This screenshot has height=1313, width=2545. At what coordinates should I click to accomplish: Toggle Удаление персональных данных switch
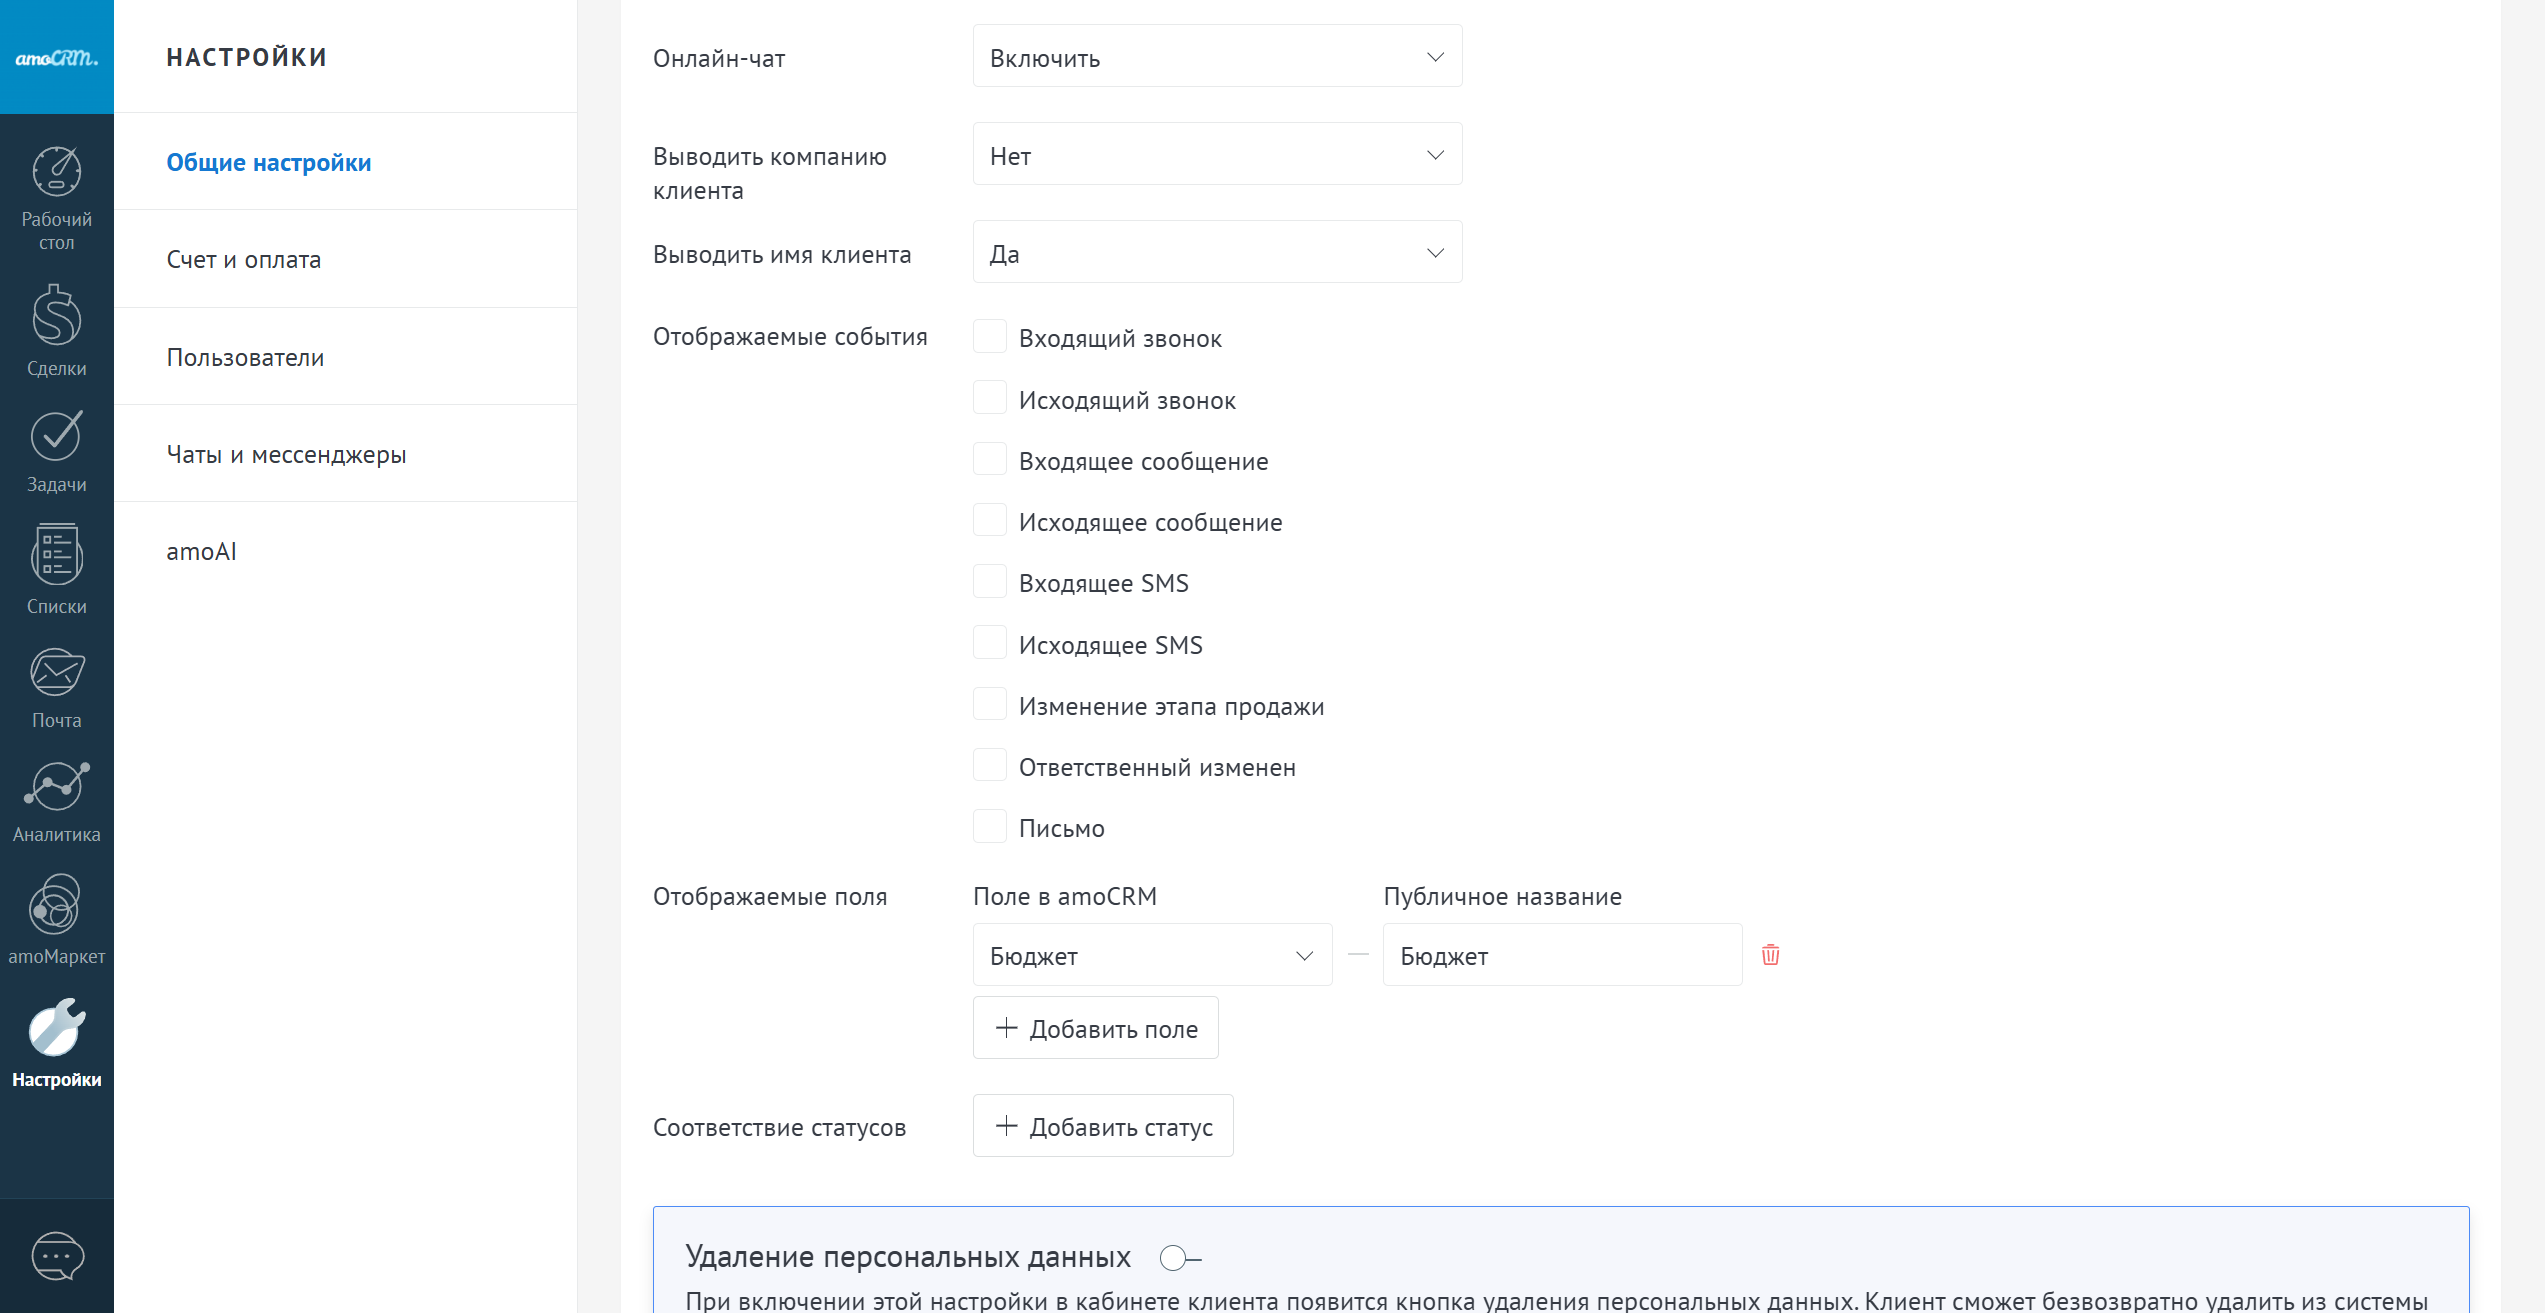(x=1180, y=1258)
